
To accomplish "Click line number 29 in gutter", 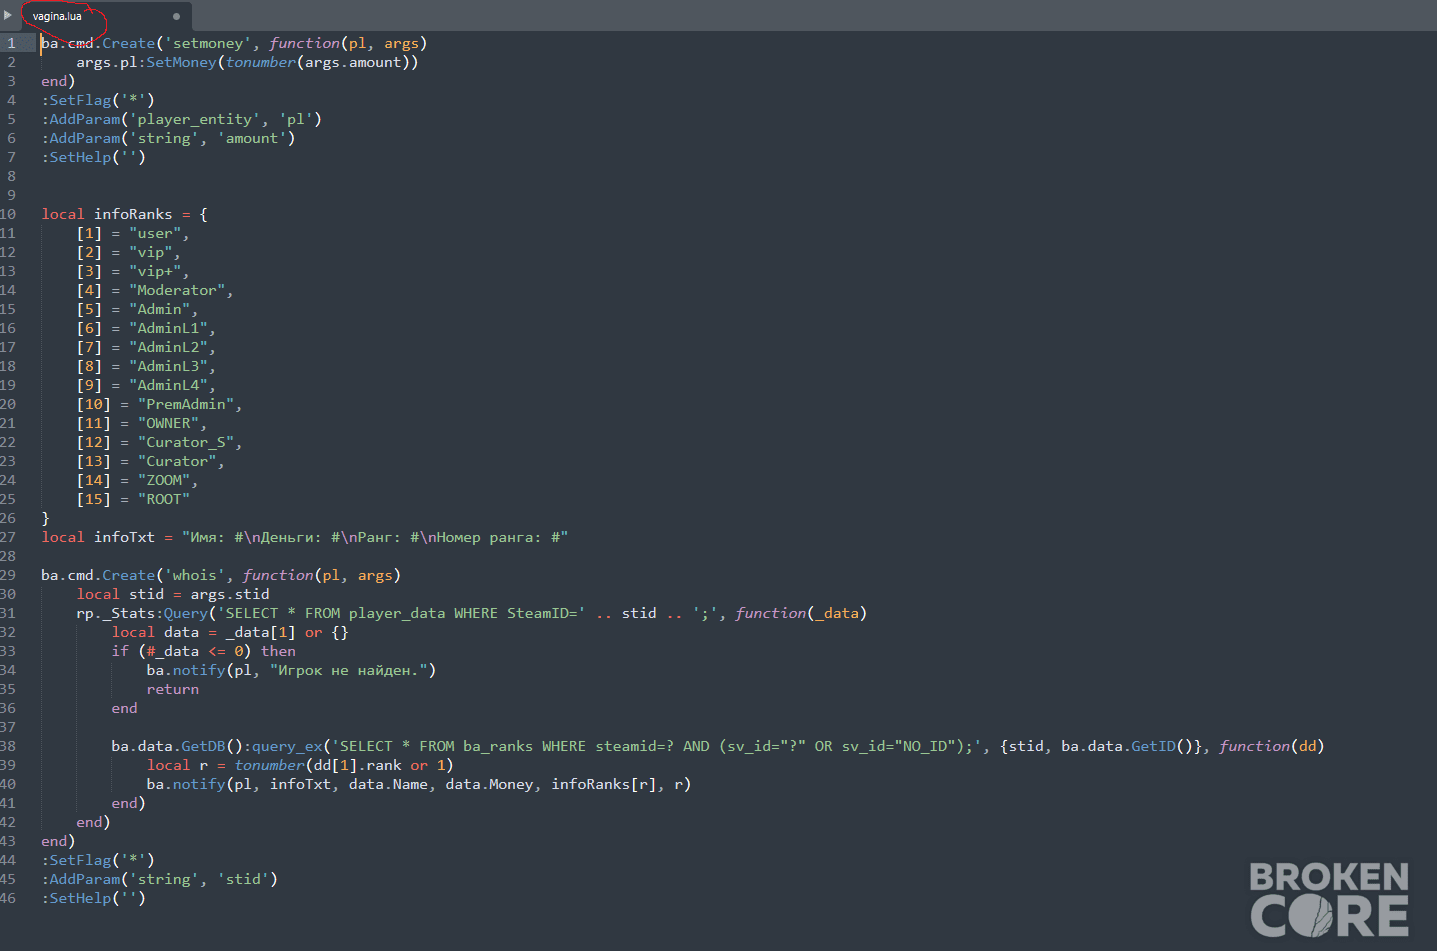I will (x=8, y=575).
